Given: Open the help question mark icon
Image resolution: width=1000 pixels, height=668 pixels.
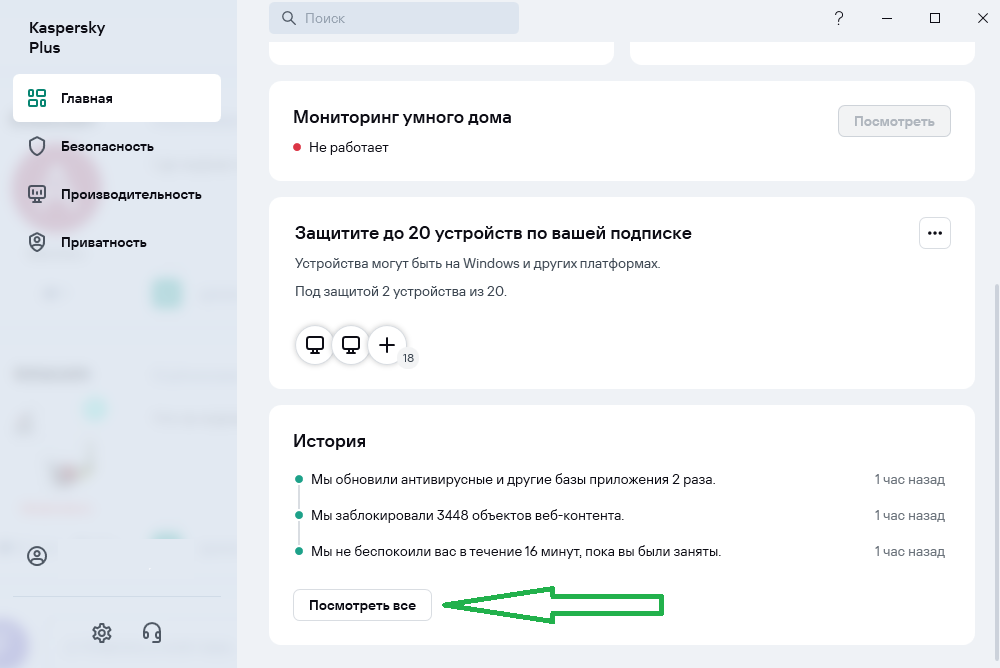Looking at the screenshot, I should coord(837,18).
